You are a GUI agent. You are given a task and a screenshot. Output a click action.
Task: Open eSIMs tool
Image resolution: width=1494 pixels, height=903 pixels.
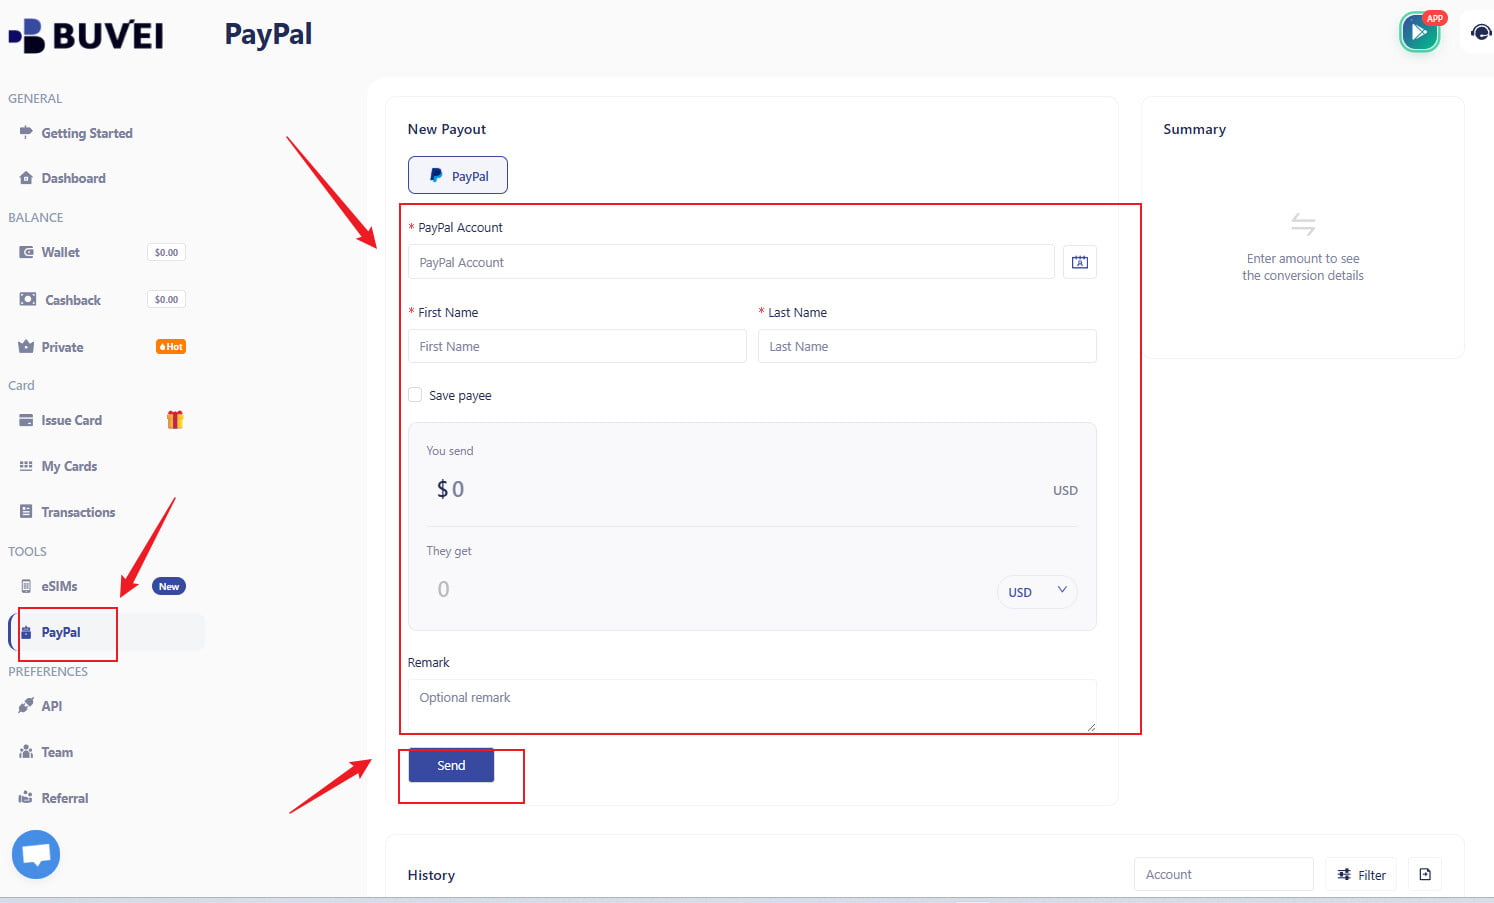[x=59, y=586]
